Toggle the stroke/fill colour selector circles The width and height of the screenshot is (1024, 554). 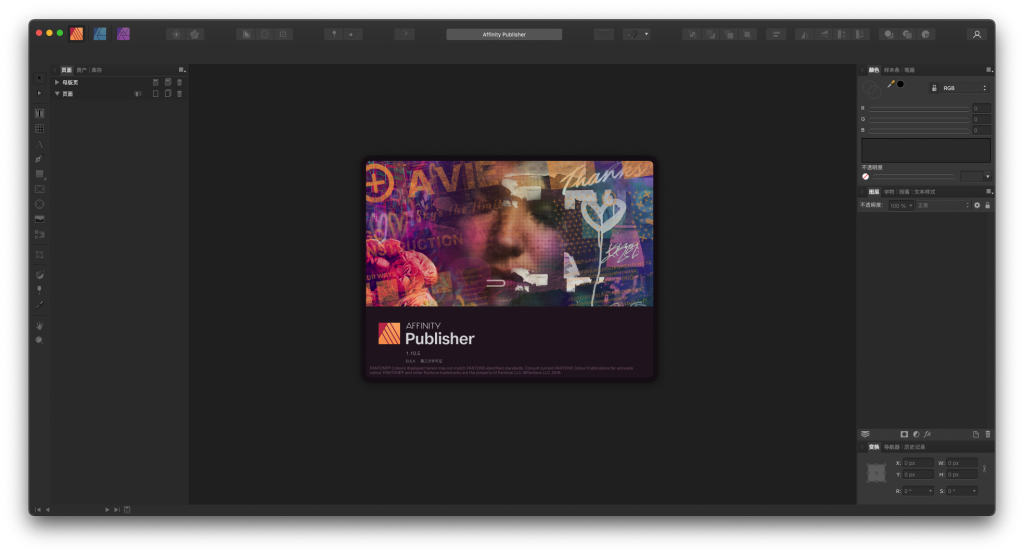click(x=872, y=89)
